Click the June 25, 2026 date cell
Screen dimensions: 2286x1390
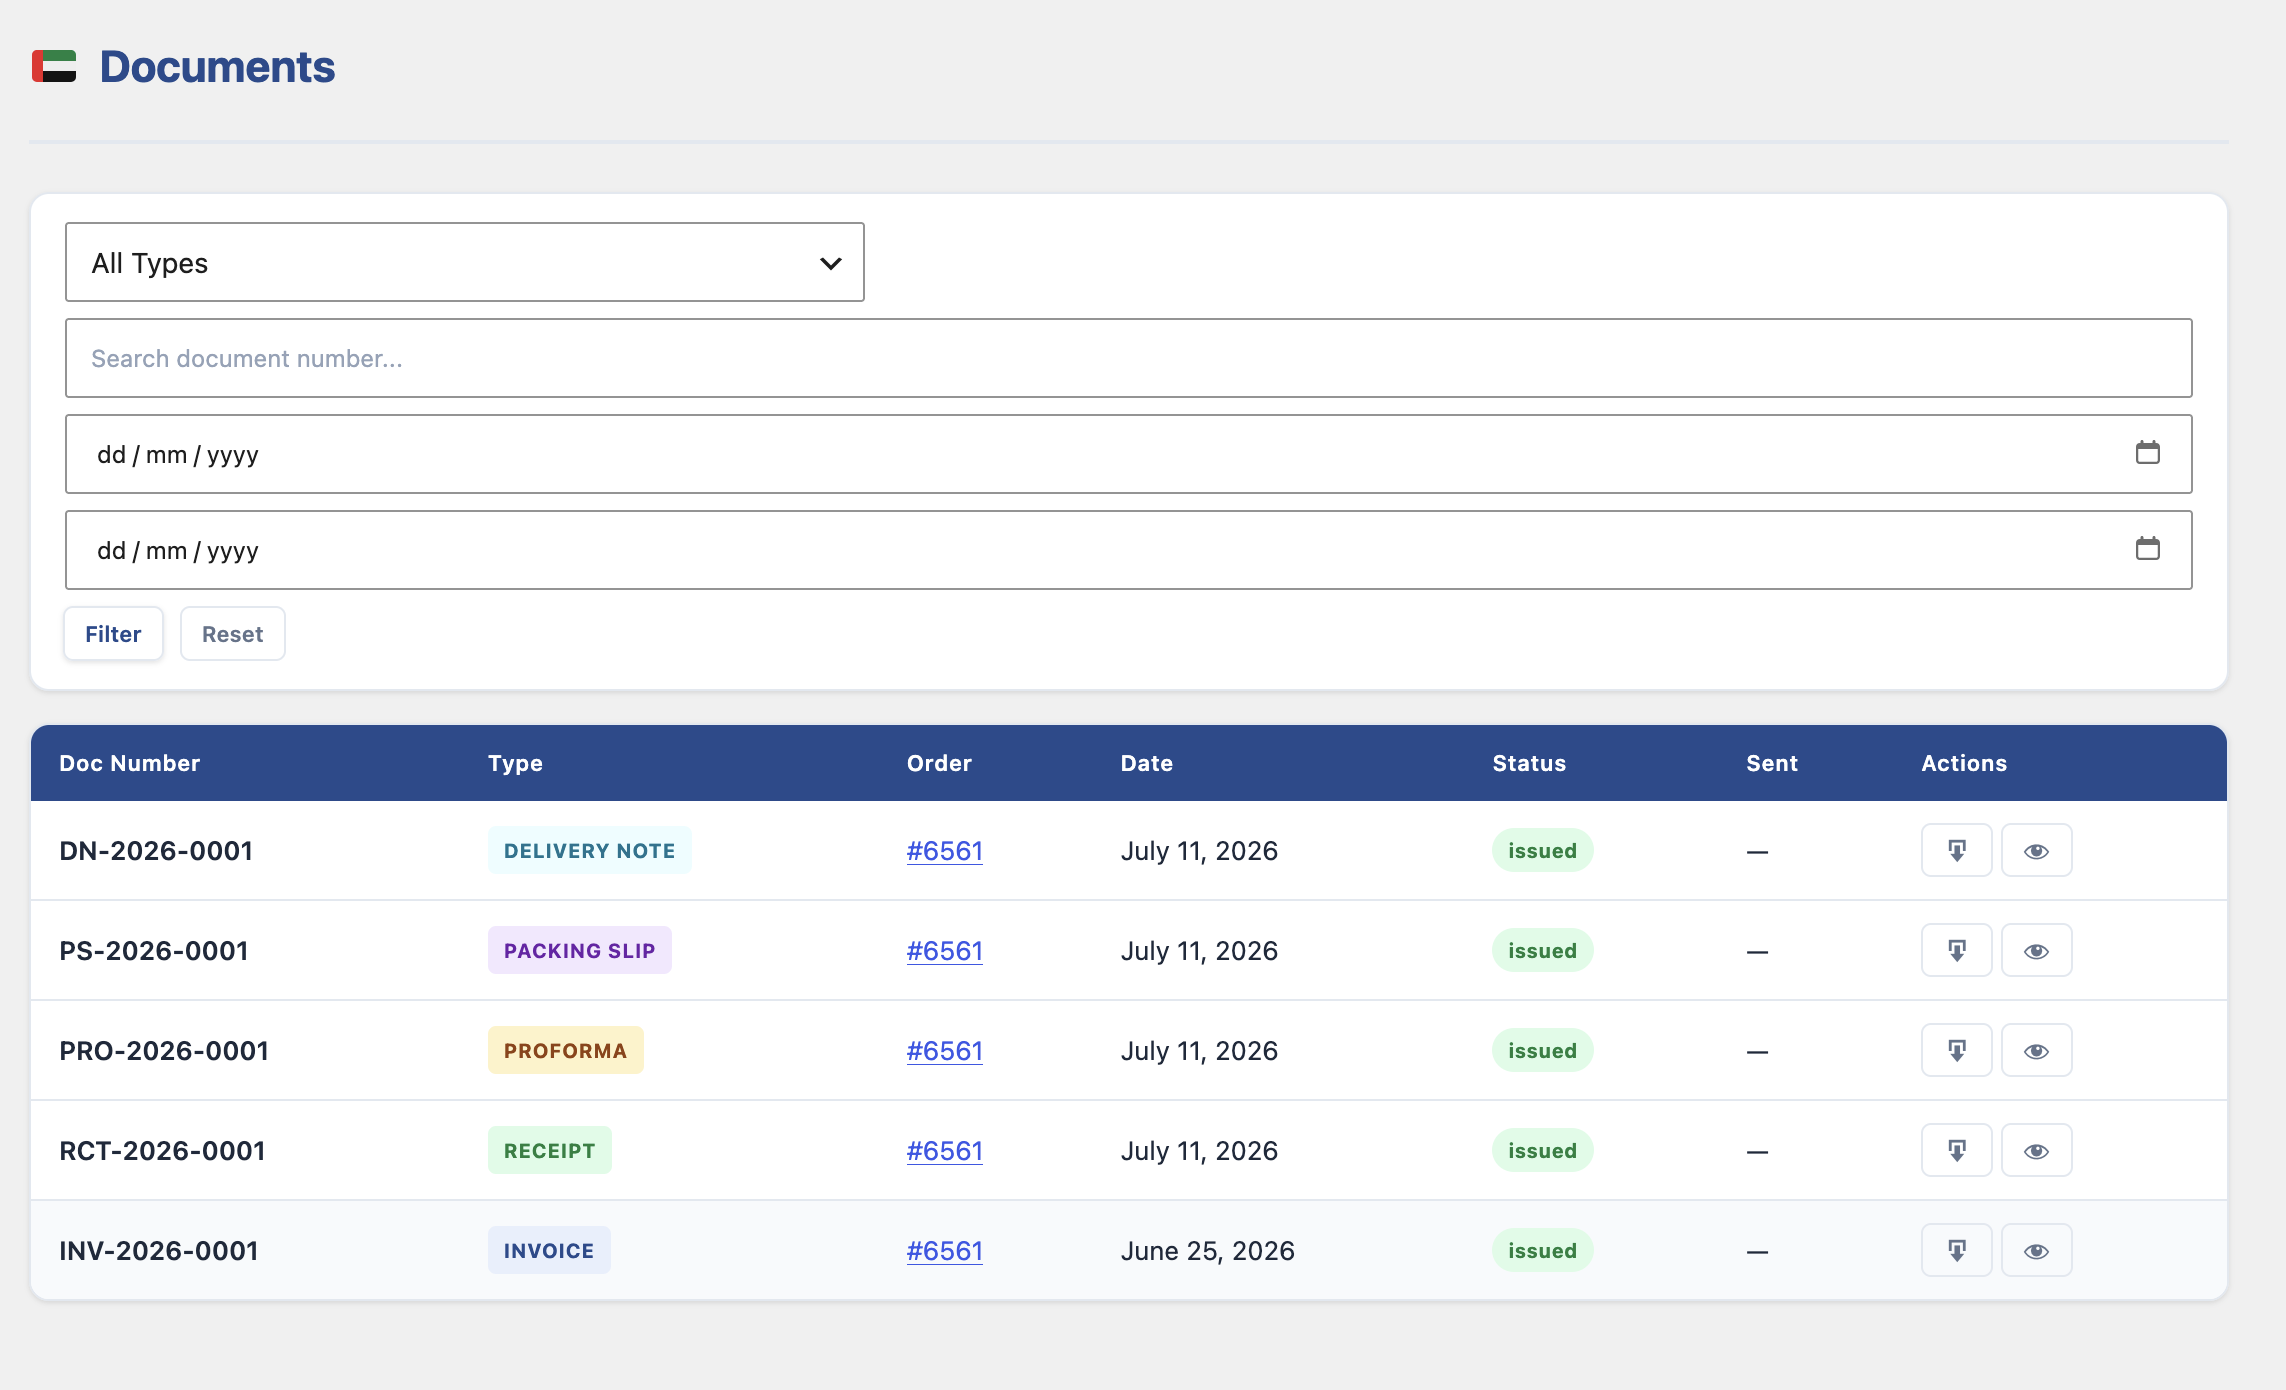[1207, 1251]
